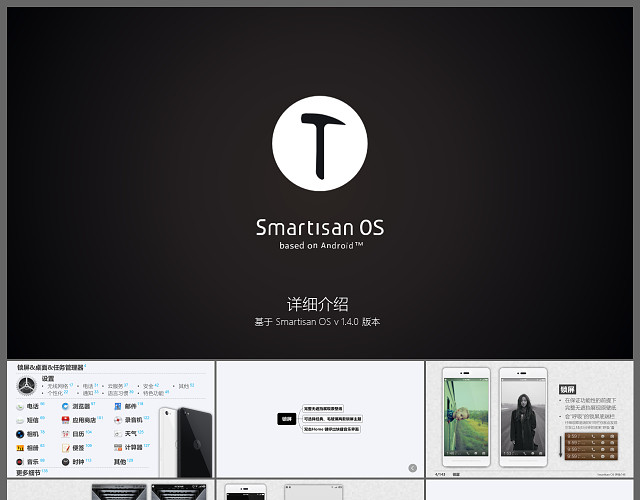Image resolution: width=640 pixels, height=500 pixels.
Task: Click the 短信 label in app list
Action: click(x=33, y=420)
